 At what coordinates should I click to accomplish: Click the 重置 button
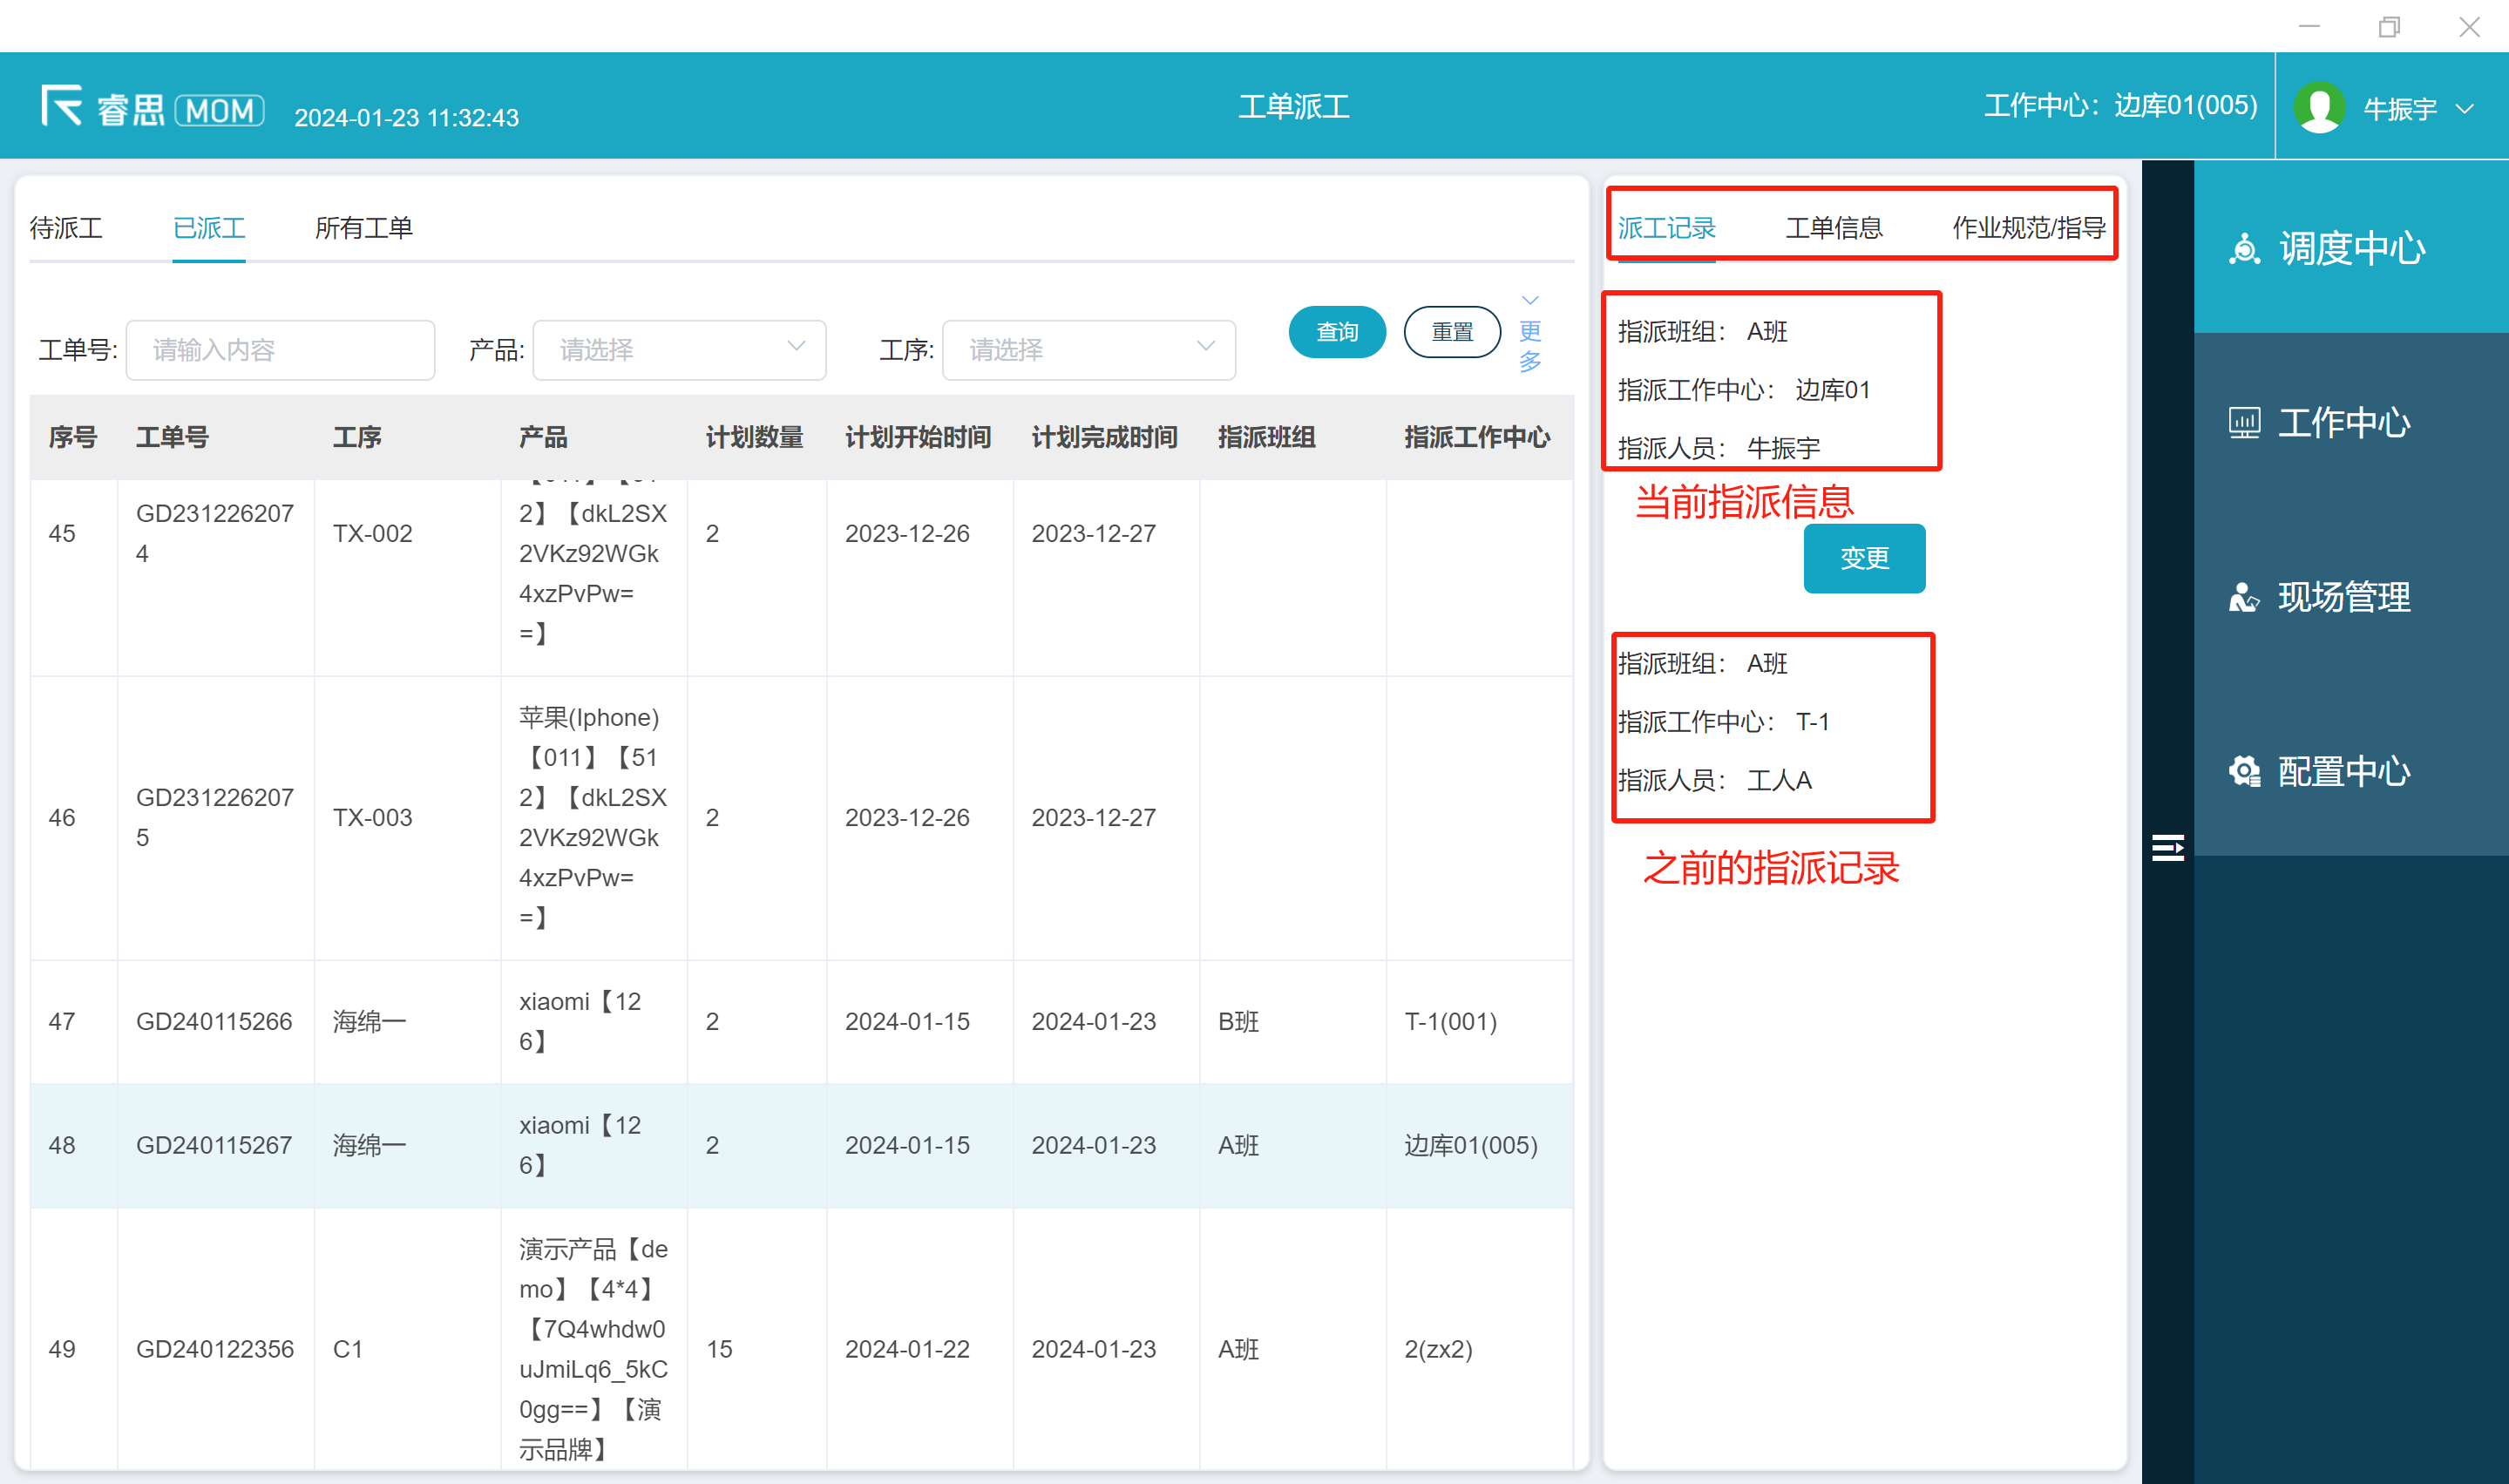1451,332
